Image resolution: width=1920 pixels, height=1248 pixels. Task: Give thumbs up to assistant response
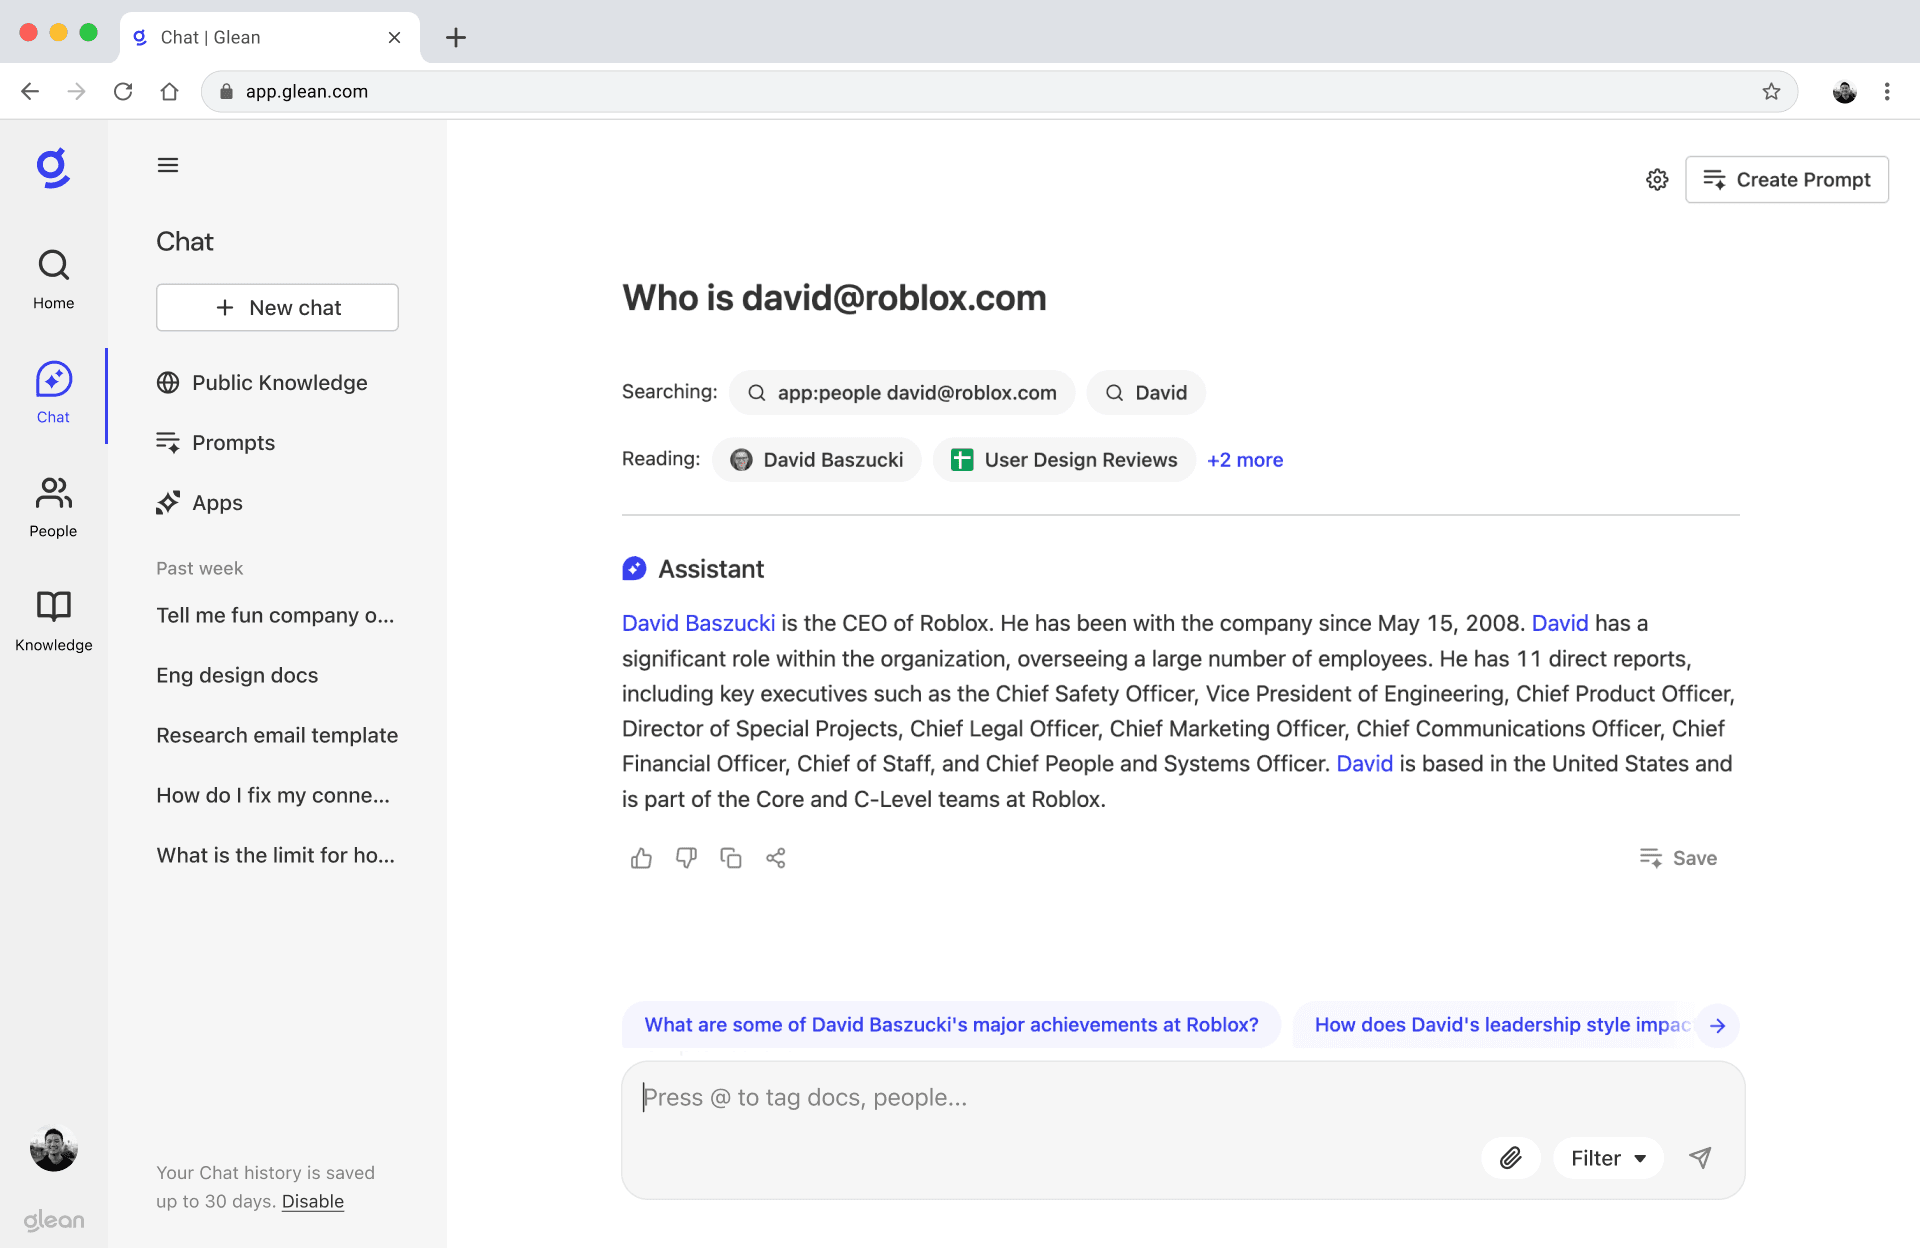click(x=641, y=858)
